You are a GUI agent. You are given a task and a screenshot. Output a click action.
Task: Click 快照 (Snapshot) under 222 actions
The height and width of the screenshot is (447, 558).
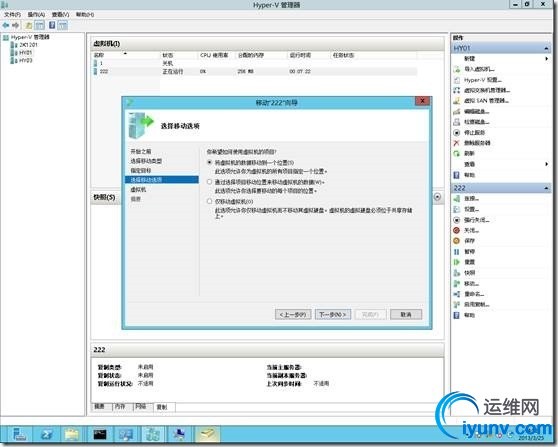[x=469, y=273]
